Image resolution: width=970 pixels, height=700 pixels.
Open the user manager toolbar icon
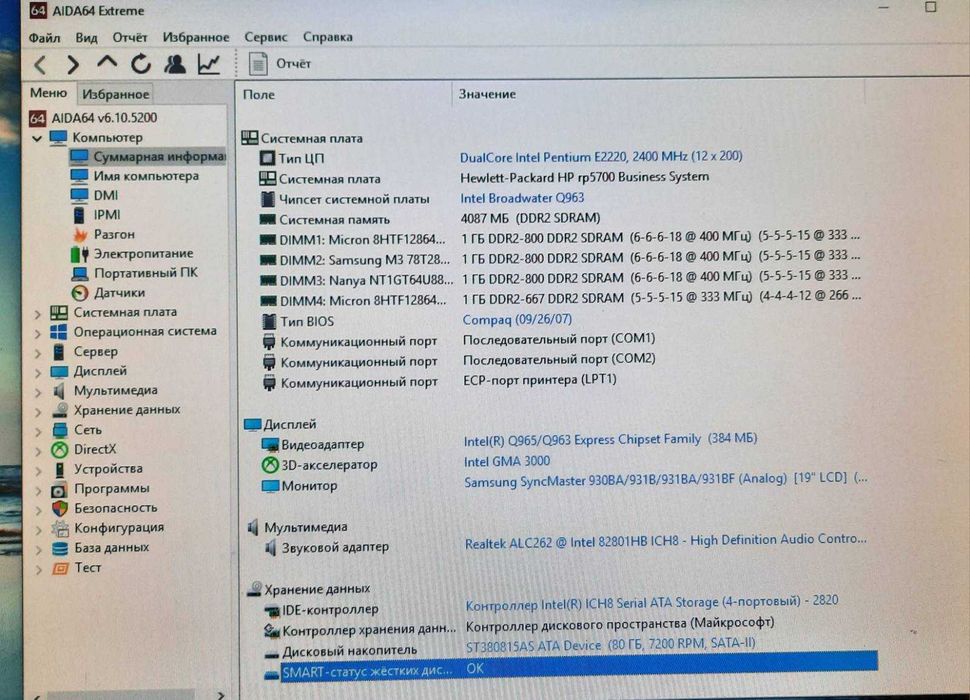coord(175,63)
